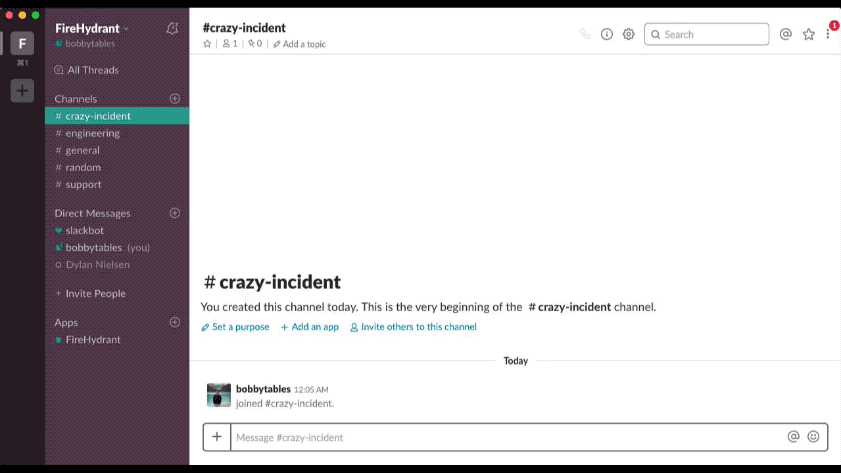The width and height of the screenshot is (841, 473).
Task: Click Set a purpose link
Action: [235, 327]
